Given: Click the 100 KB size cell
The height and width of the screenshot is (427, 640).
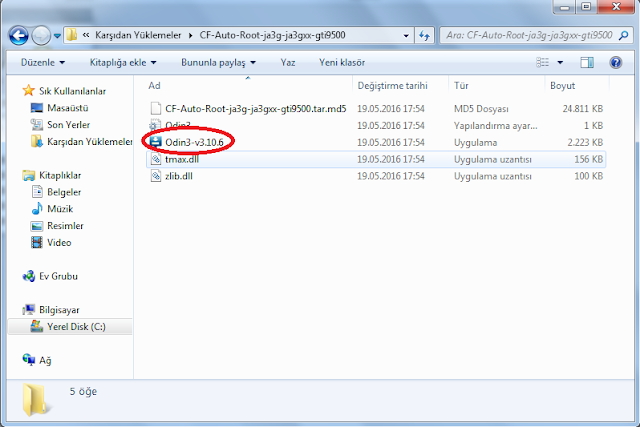Looking at the screenshot, I should (x=589, y=176).
